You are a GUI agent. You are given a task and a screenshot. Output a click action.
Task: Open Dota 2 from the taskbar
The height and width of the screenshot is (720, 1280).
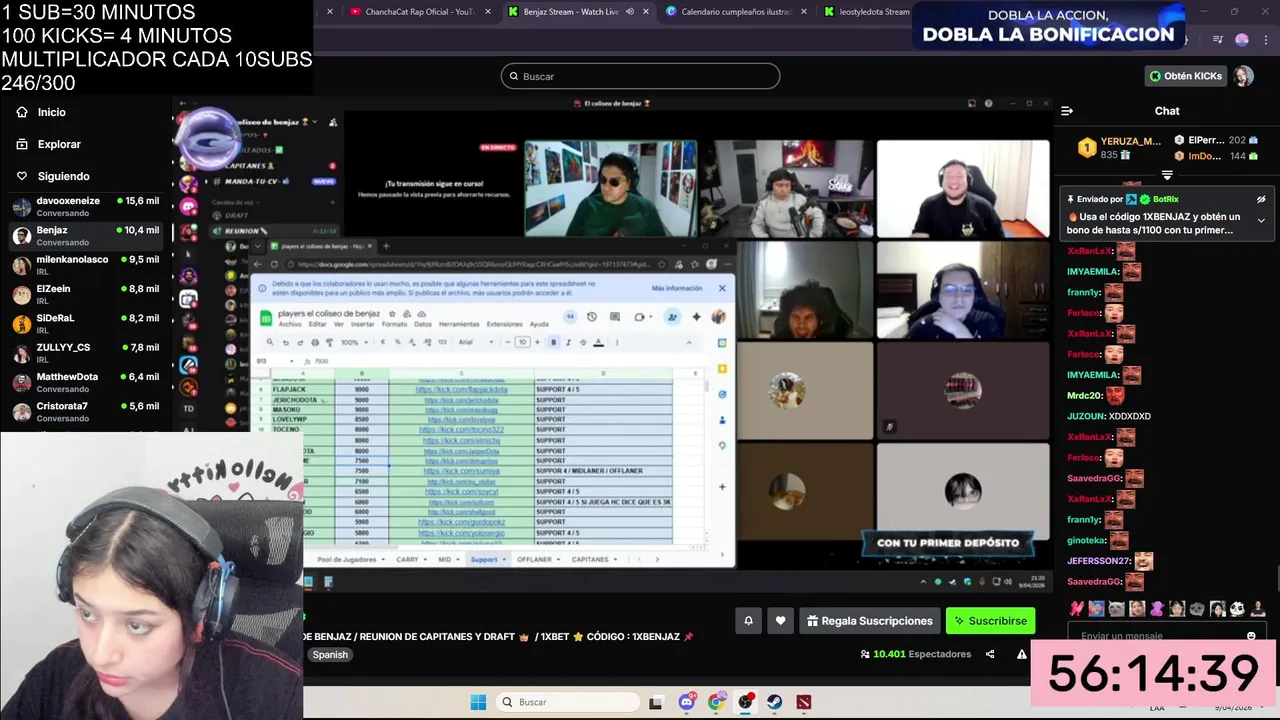[804, 702]
